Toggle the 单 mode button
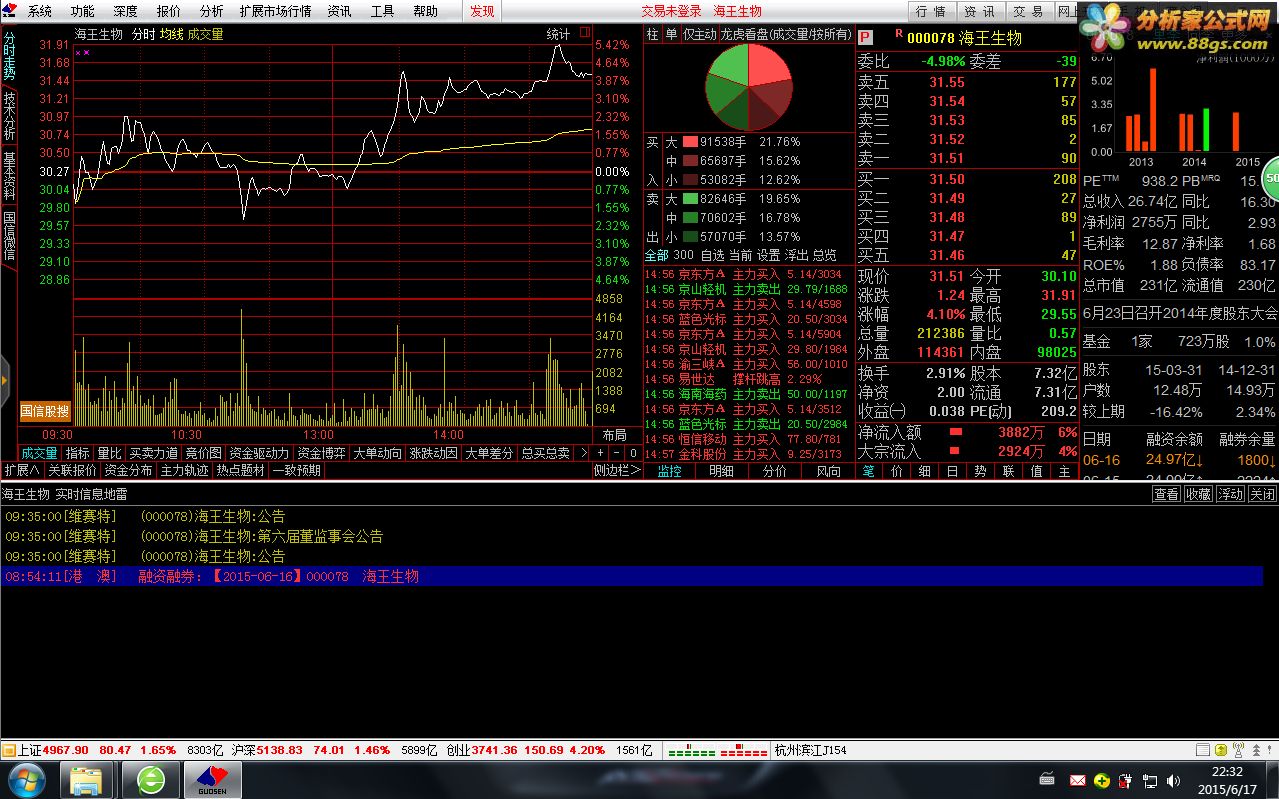This screenshot has width=1279, height=799. tap(671, 34)
